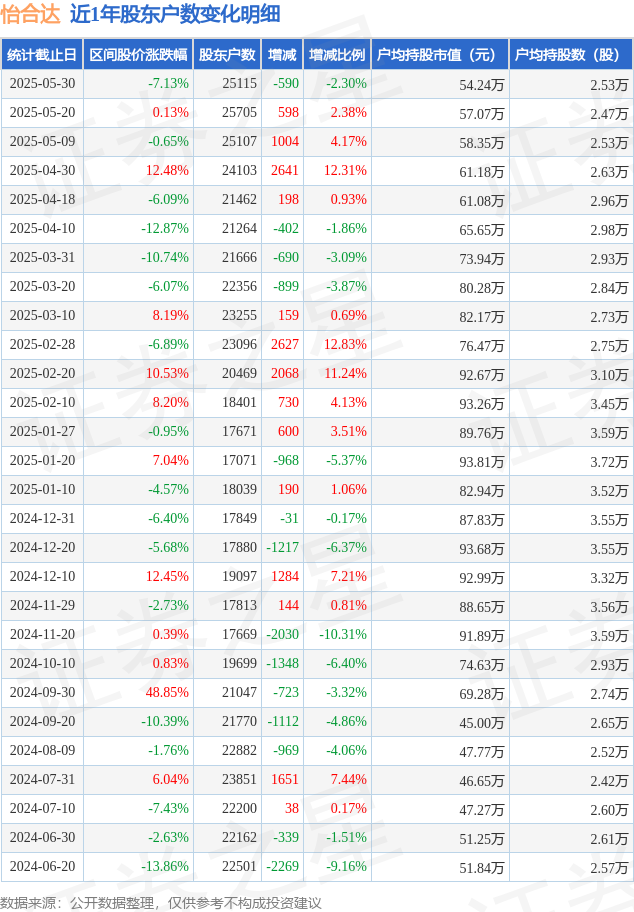
Task: Click the 户均持股数（股） column header
Action: pos(570,55)
